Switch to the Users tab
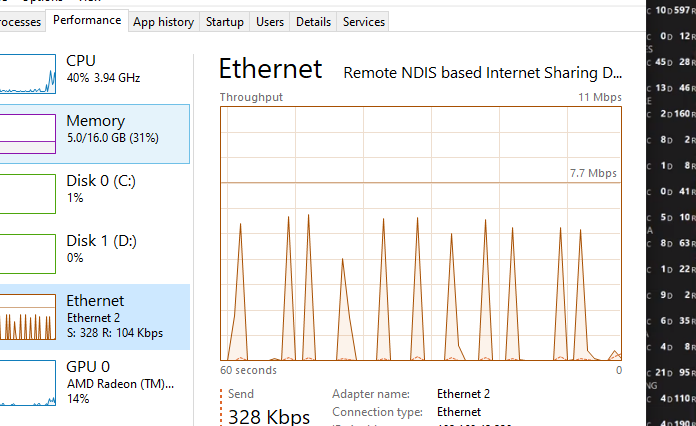Viewport: 696px width, 426px height. click(x=270, y=22)
